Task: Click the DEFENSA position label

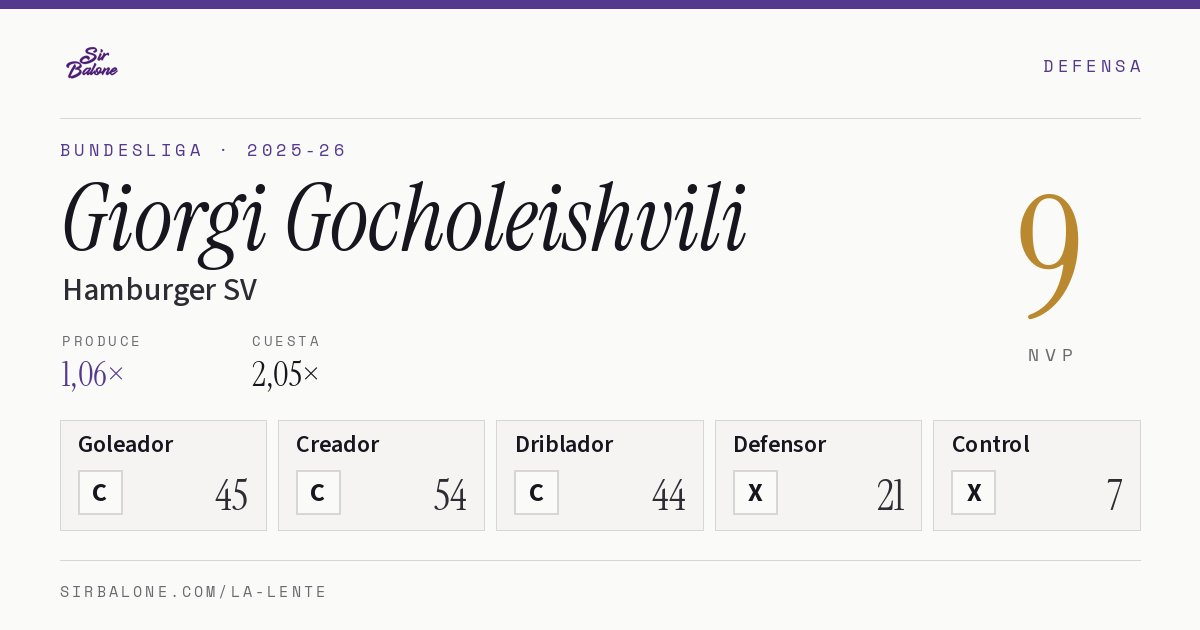Action: [1092, 66]
